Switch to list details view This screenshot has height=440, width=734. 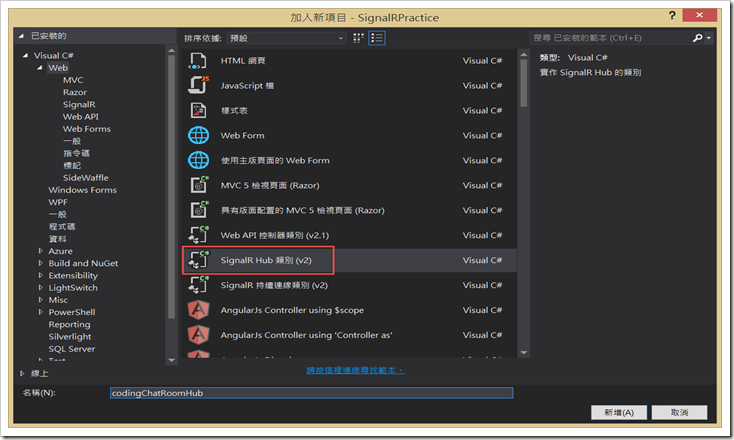(x=377, y=38)
